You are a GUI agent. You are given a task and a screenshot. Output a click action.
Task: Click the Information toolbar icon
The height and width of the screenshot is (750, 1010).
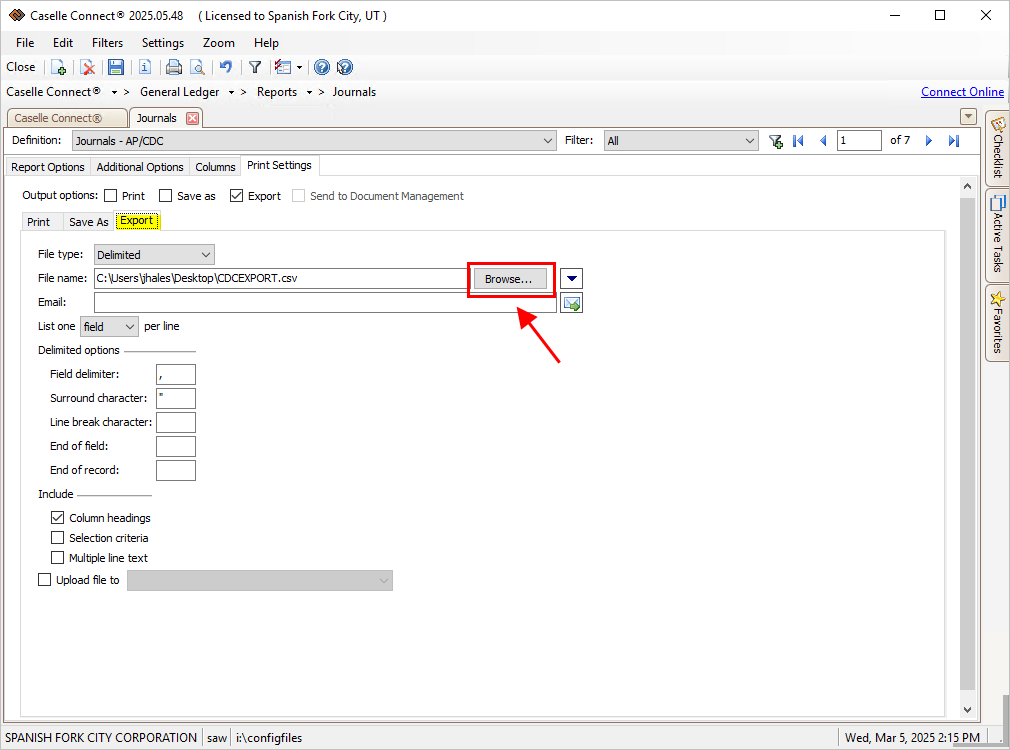[x=145, y=67]
